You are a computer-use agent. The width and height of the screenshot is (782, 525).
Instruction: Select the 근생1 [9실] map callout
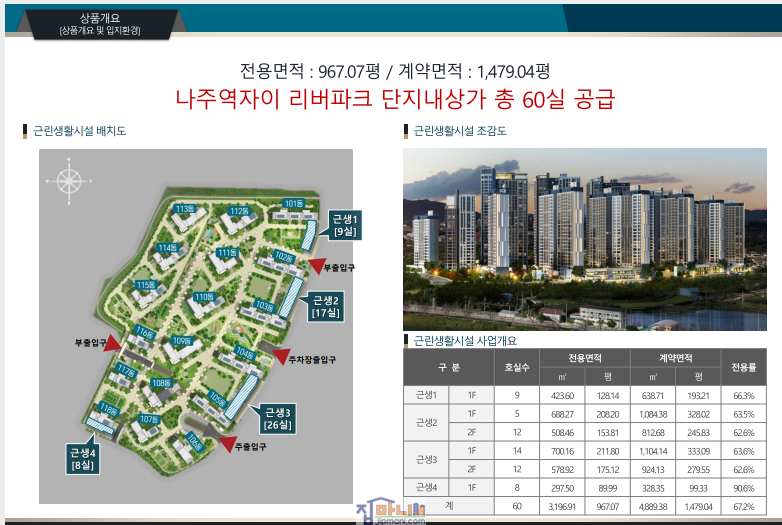coord(345,225)
